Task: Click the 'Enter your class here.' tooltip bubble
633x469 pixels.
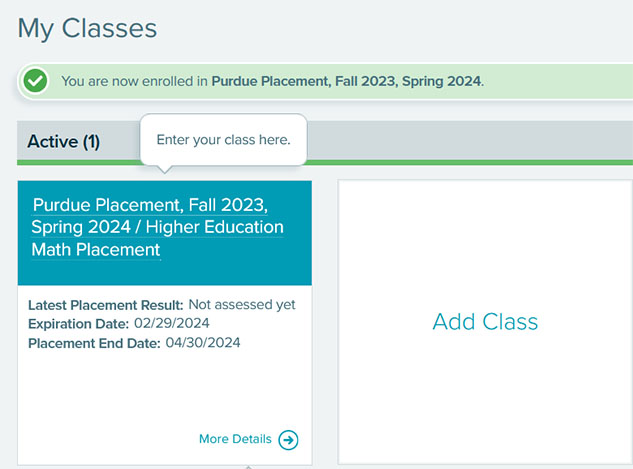Action: click(x=223, y=140)
